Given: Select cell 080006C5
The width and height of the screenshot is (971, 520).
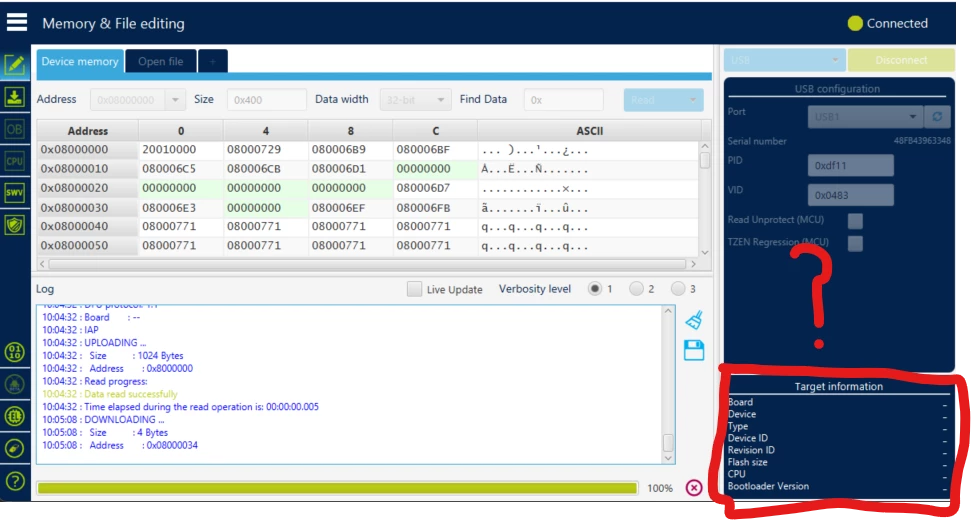Looking at the screenshot, I should coord(180,169).
